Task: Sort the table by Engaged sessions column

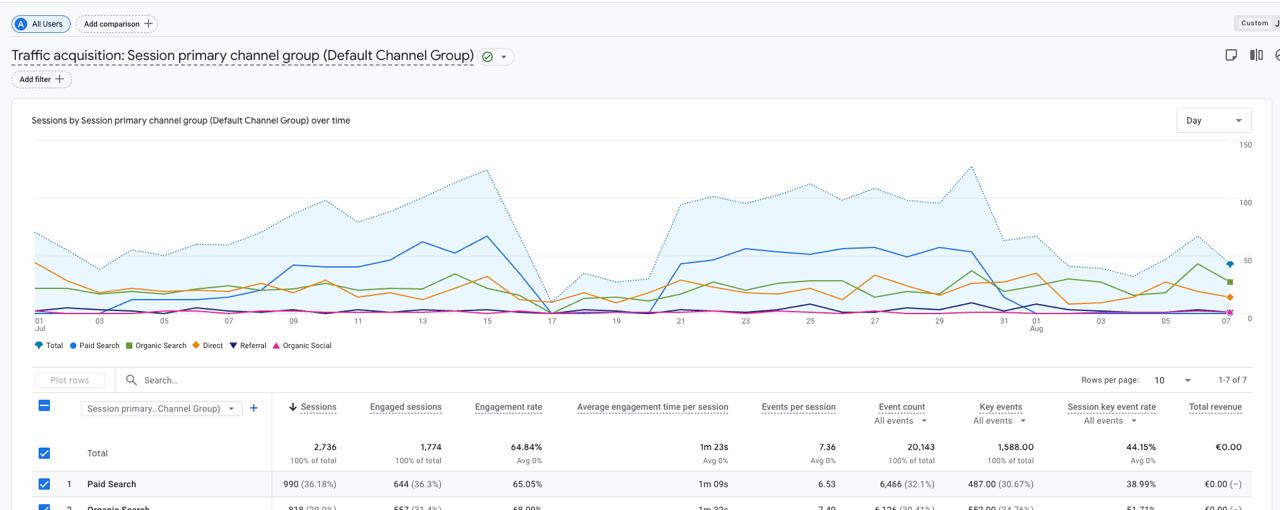Action: pyautogui.click(x=405, y=407)
